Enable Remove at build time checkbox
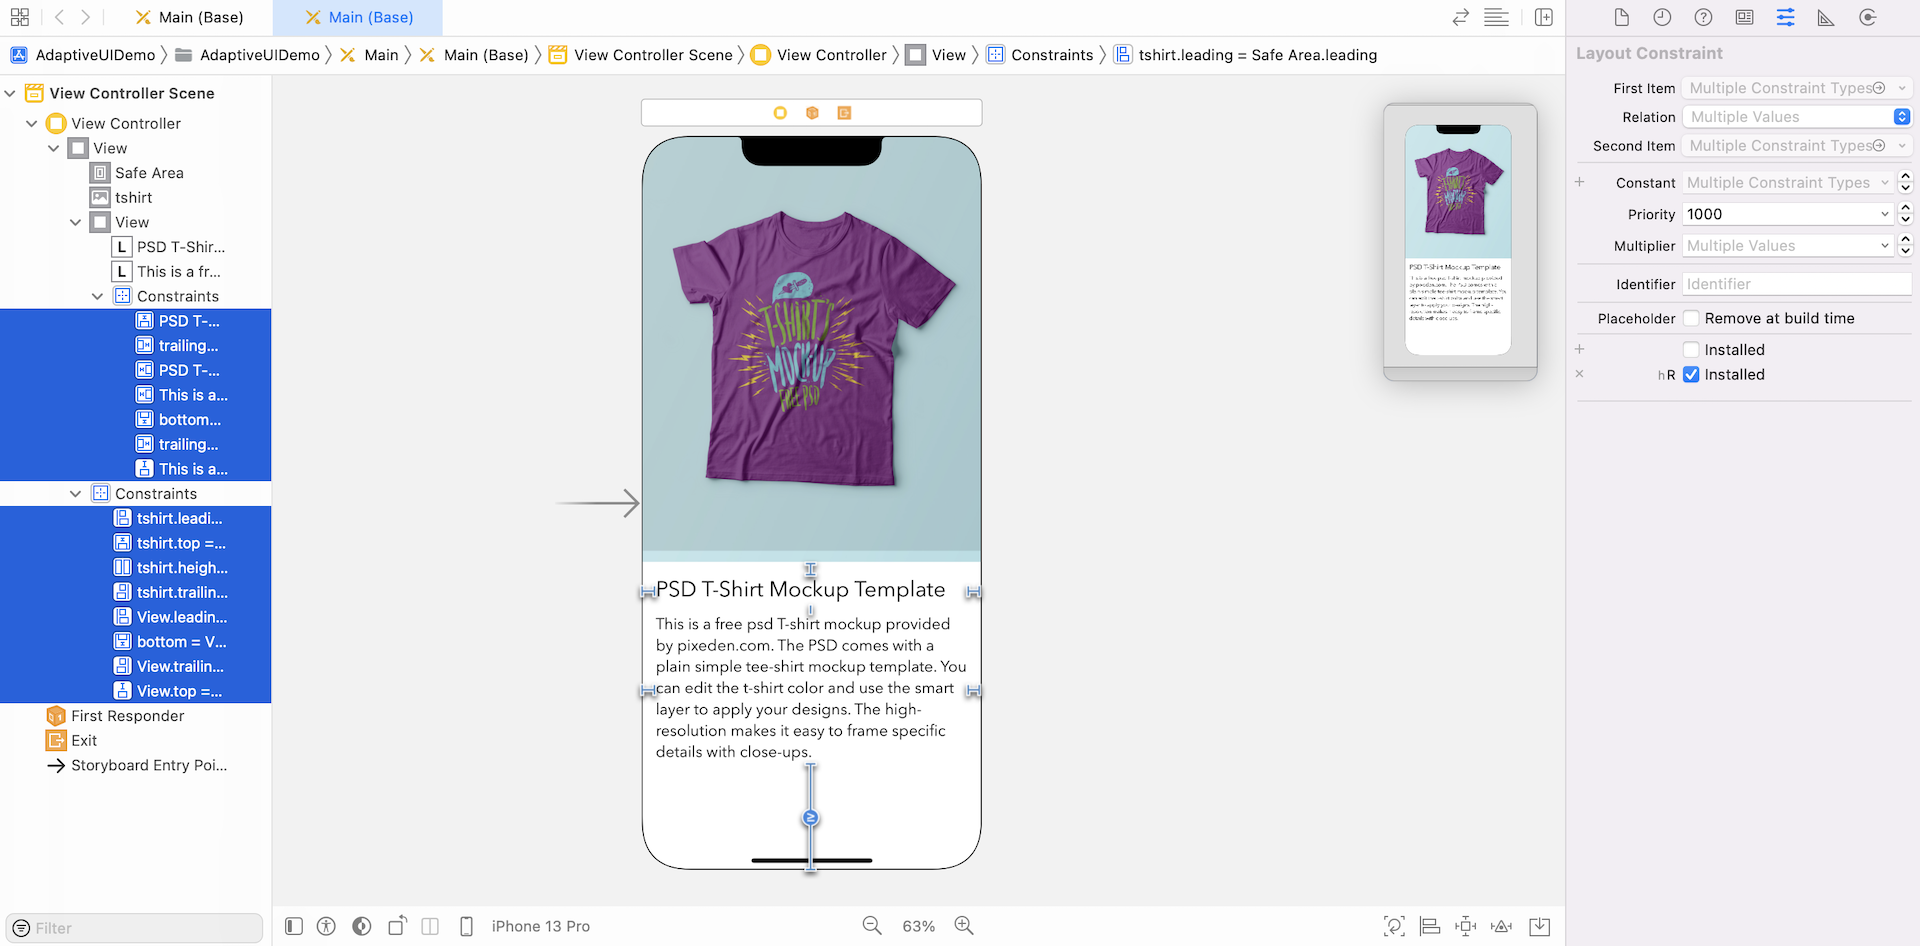 [x=1691, y=318]
